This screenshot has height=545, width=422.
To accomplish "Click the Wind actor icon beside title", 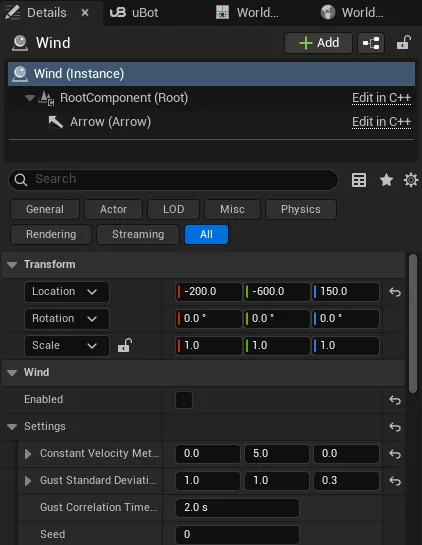I will click(x=20, y=43).
